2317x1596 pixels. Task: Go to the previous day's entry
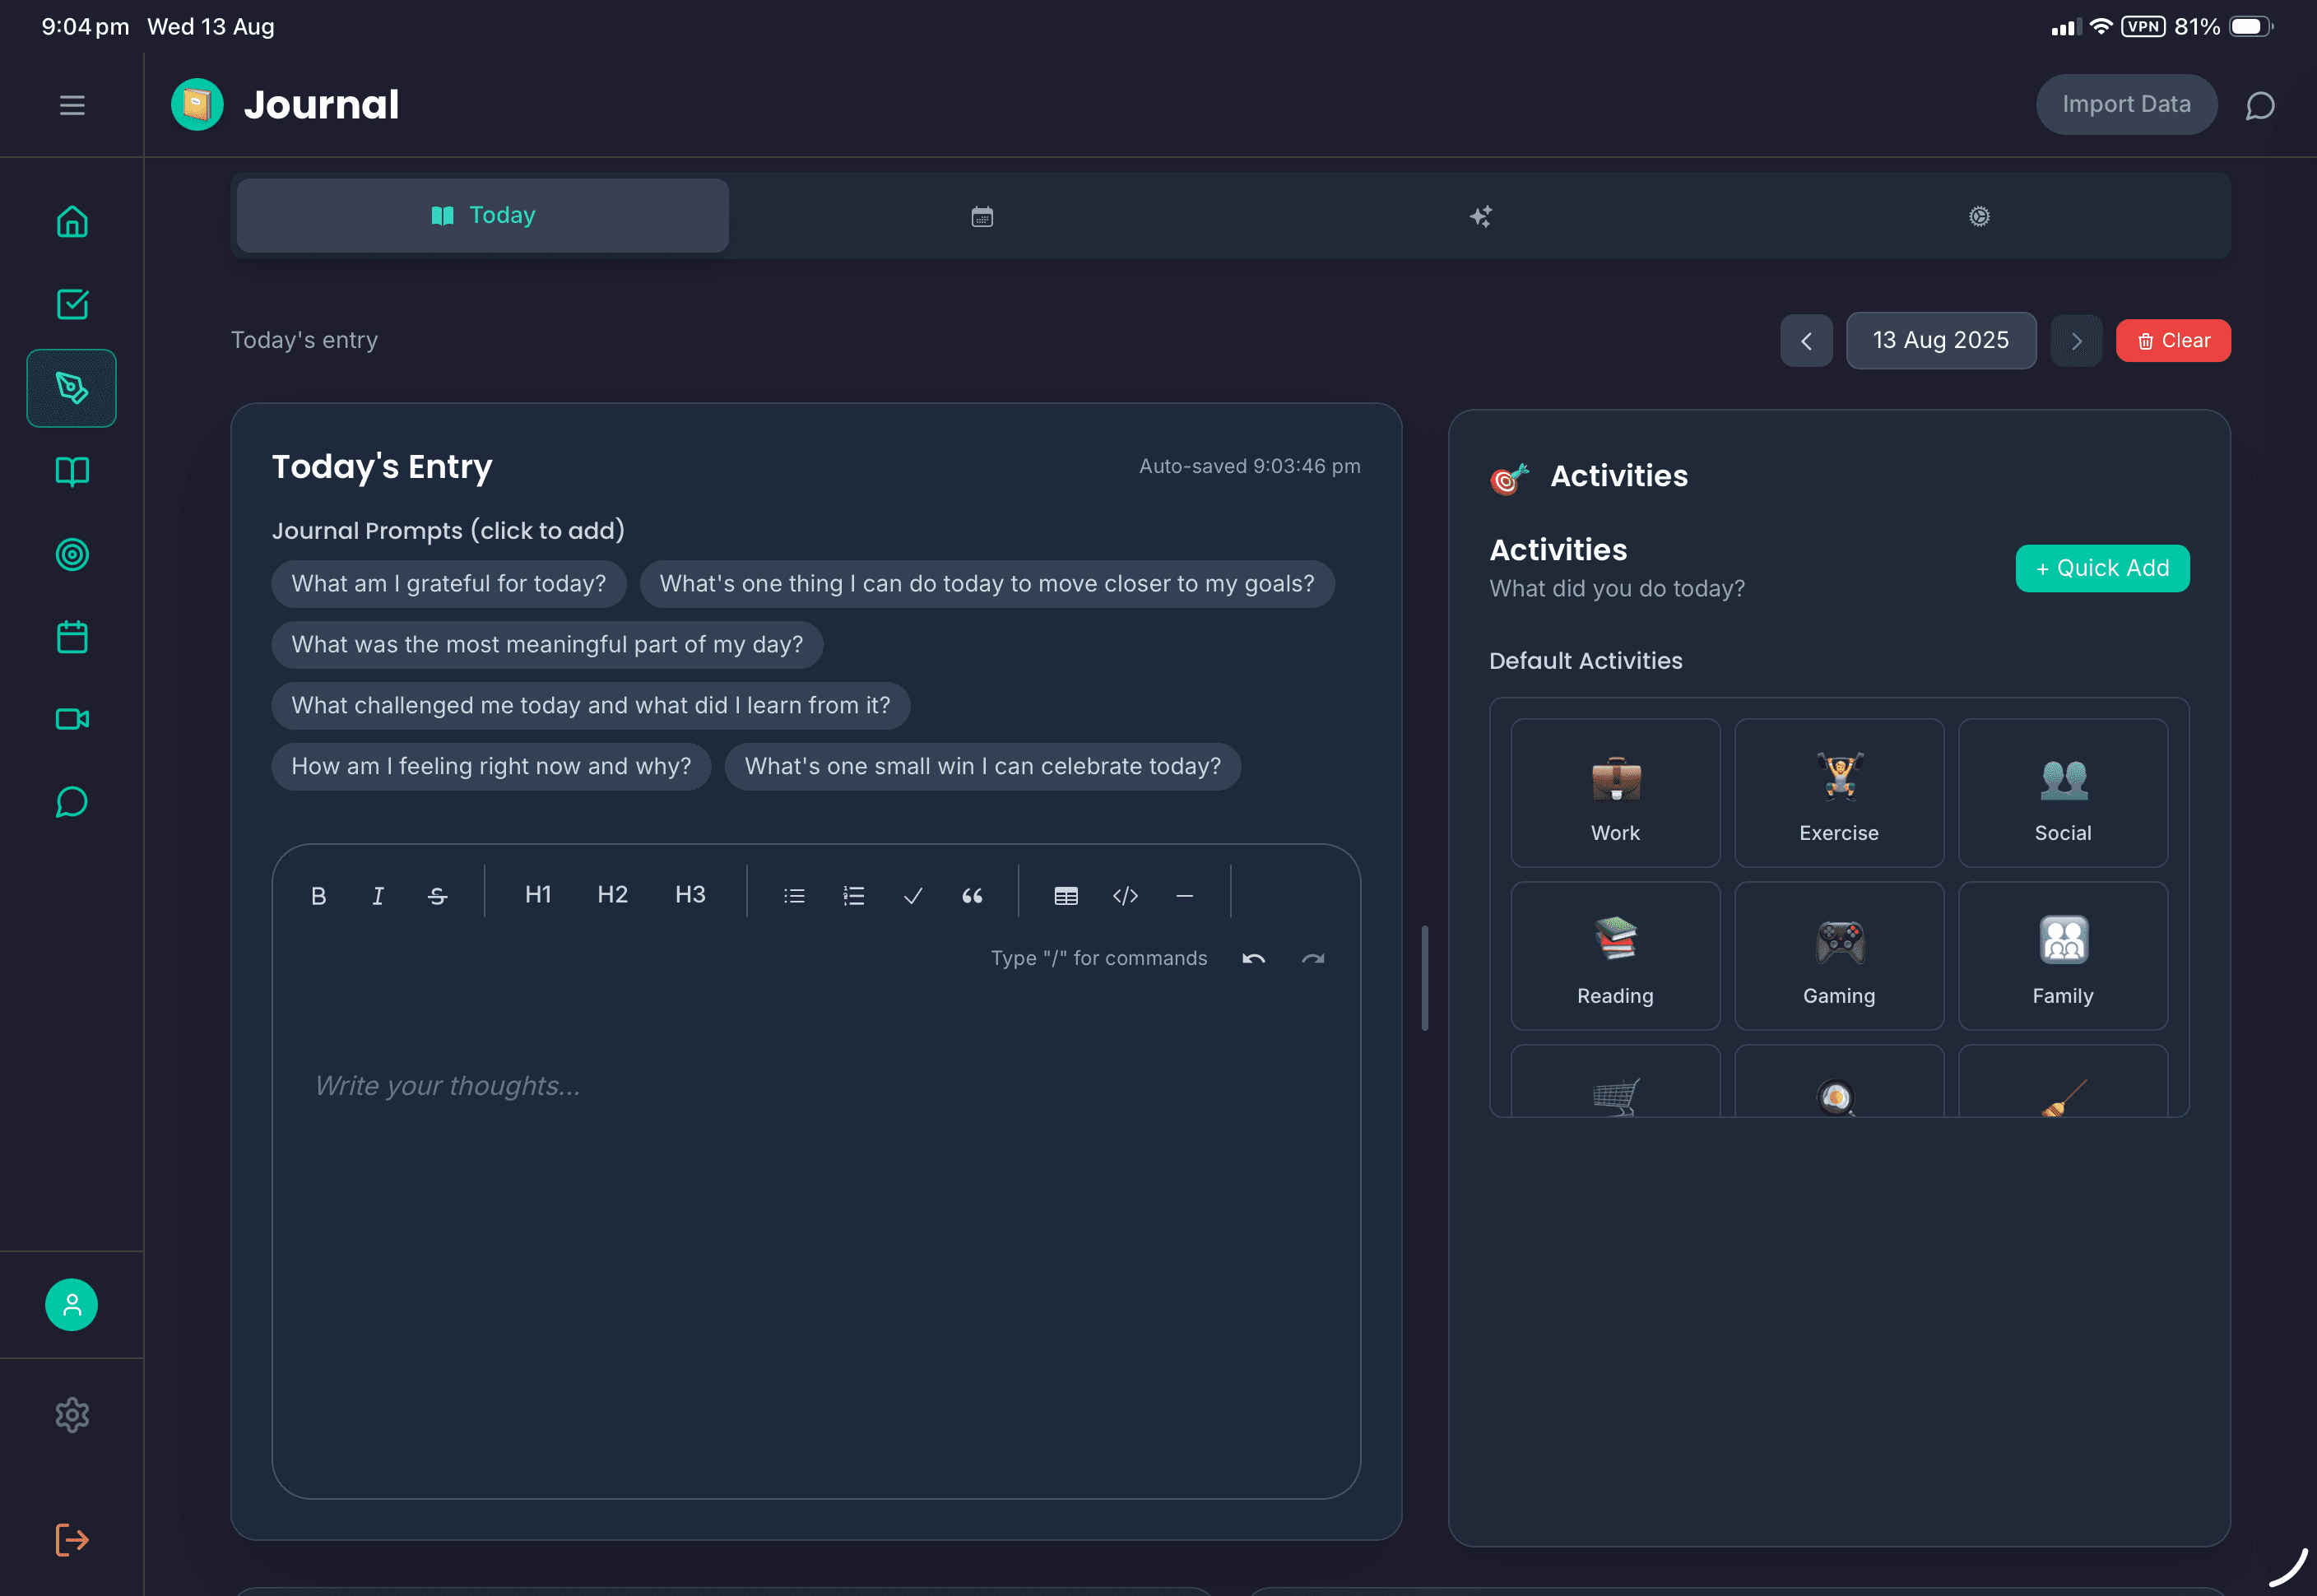click(x=1806, y=340)
